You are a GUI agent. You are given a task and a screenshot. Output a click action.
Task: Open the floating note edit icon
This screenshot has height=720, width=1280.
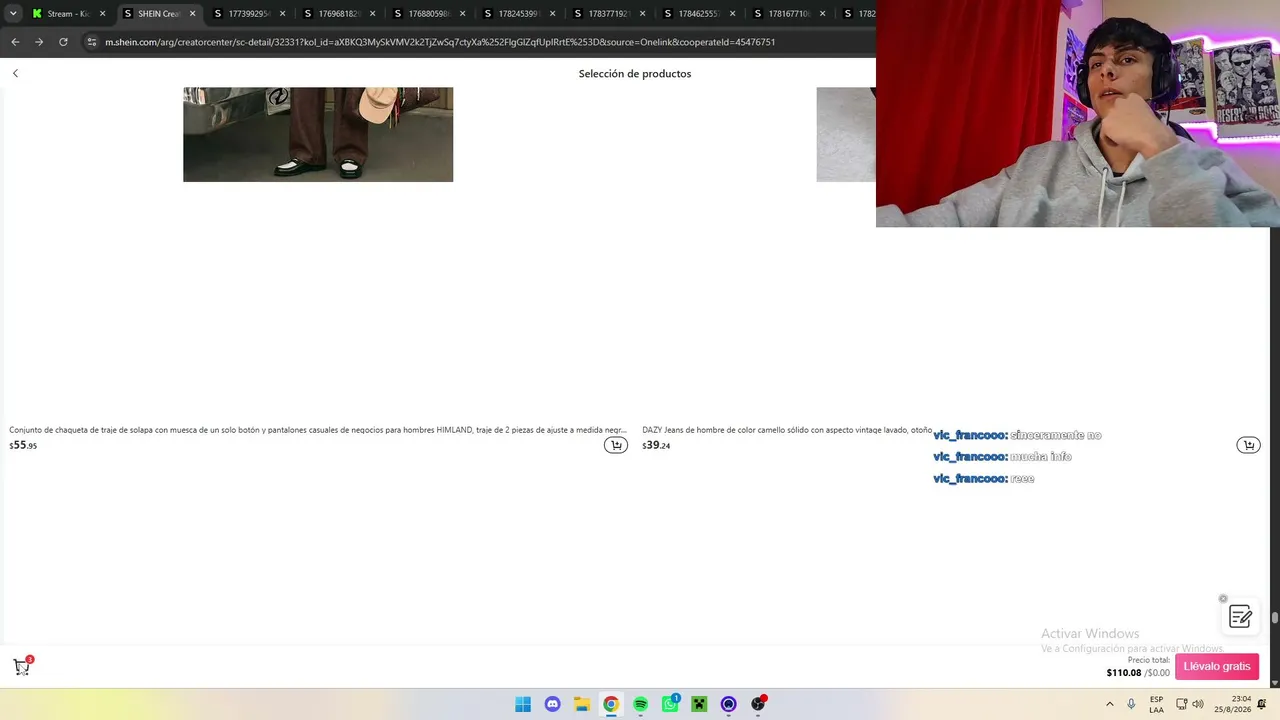[1240, 617]
